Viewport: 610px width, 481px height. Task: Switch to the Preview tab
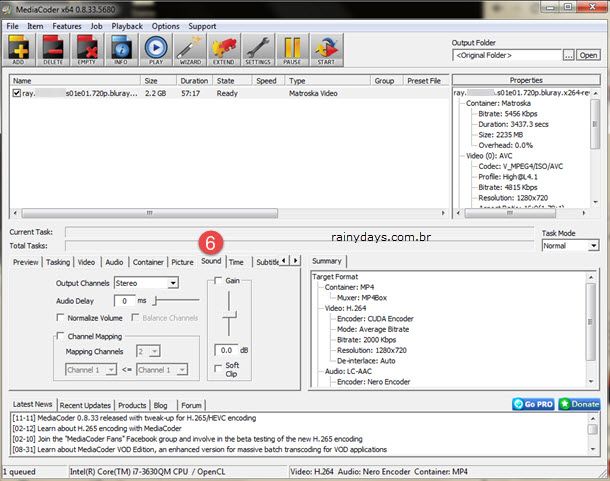26,262
